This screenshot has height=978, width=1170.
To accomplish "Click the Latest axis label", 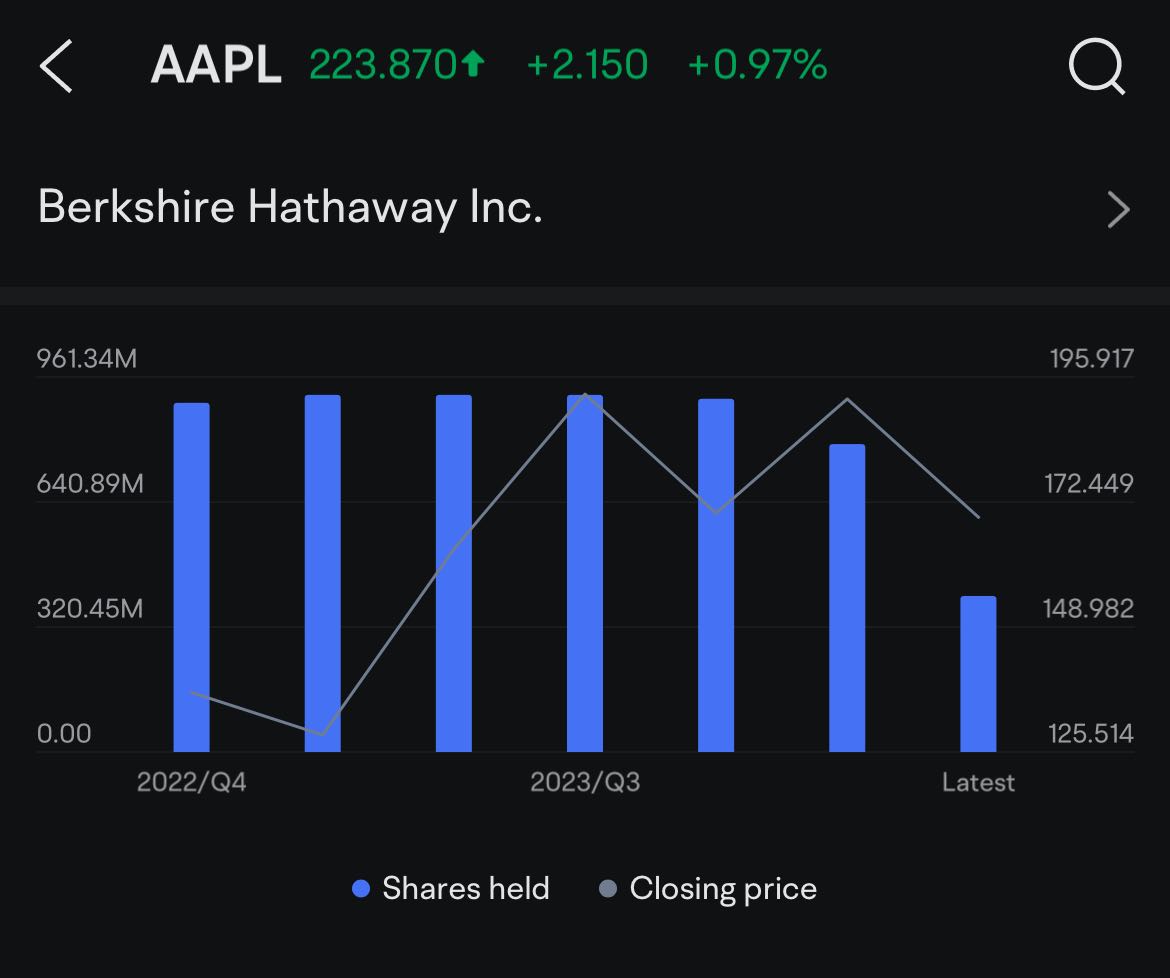I will point(978,782).
